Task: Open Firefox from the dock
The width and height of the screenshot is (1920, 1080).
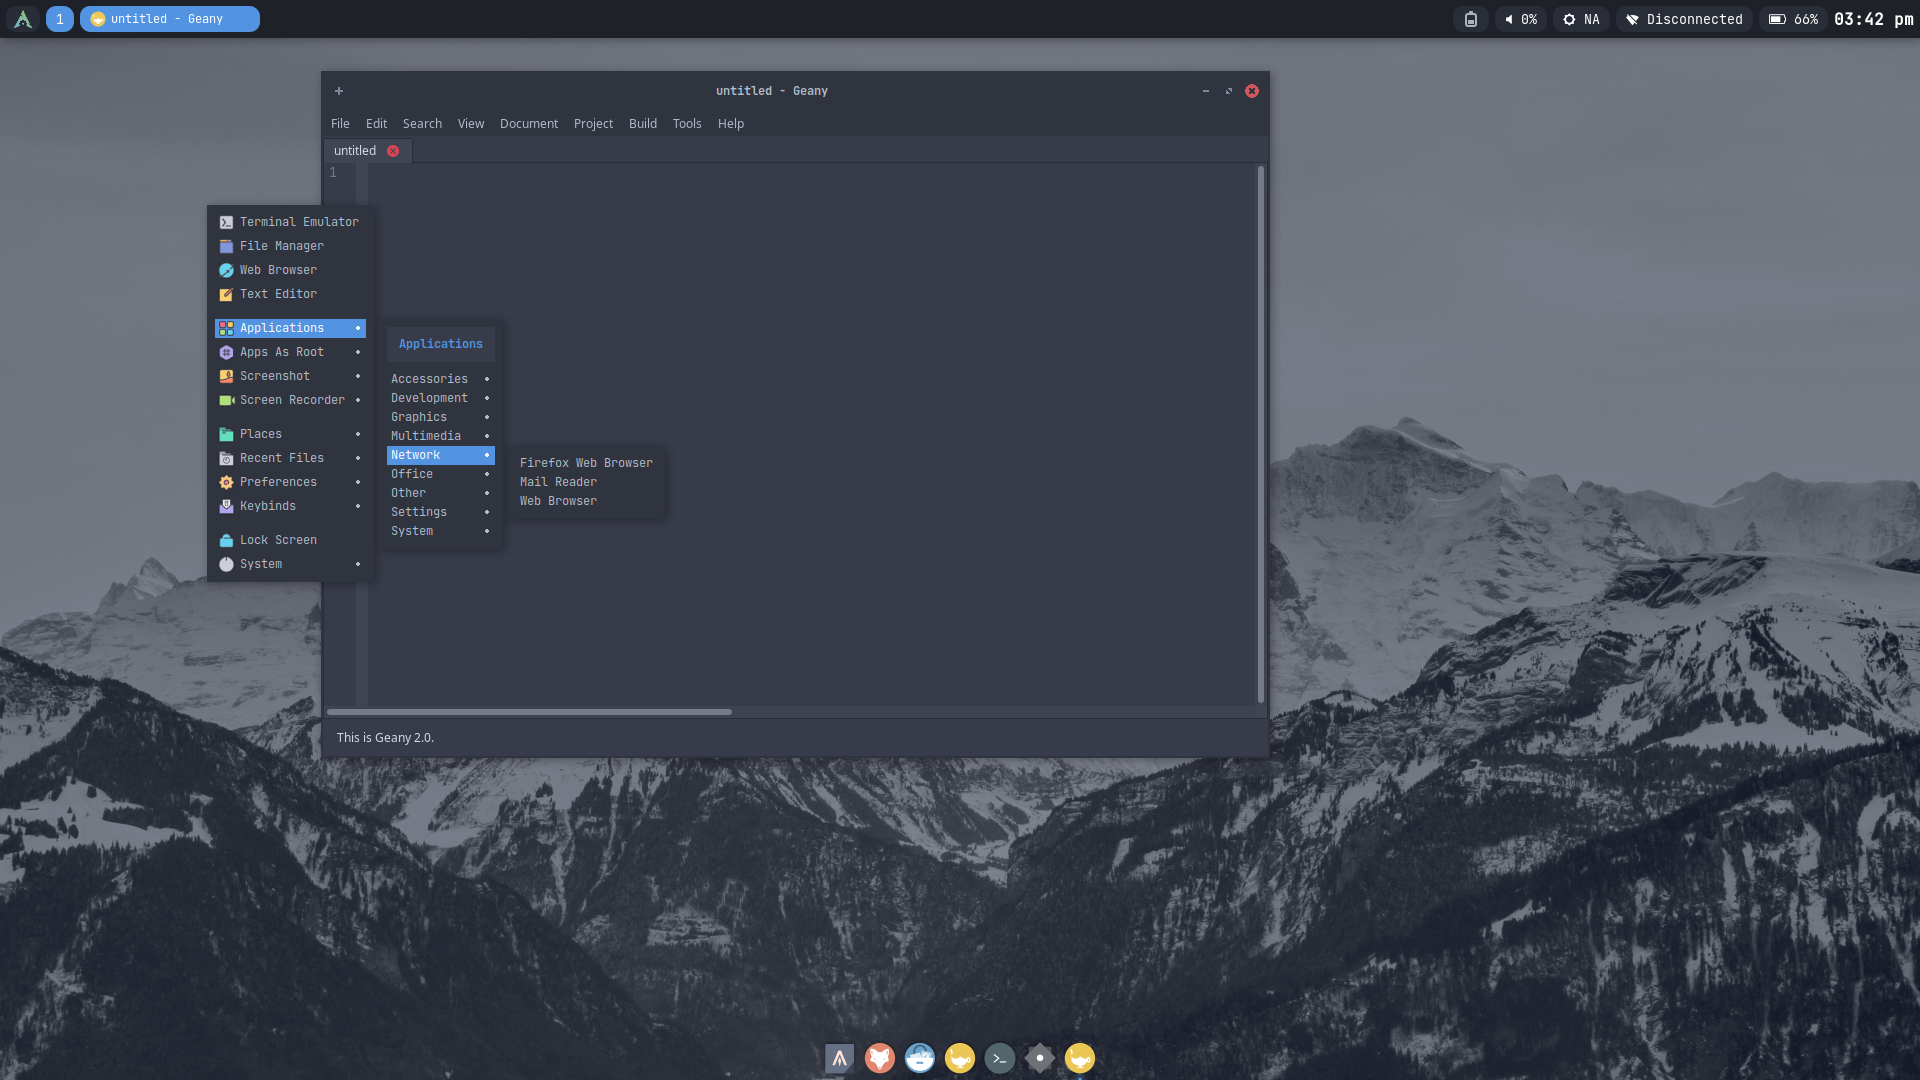Action: (x=879, y=1058)
